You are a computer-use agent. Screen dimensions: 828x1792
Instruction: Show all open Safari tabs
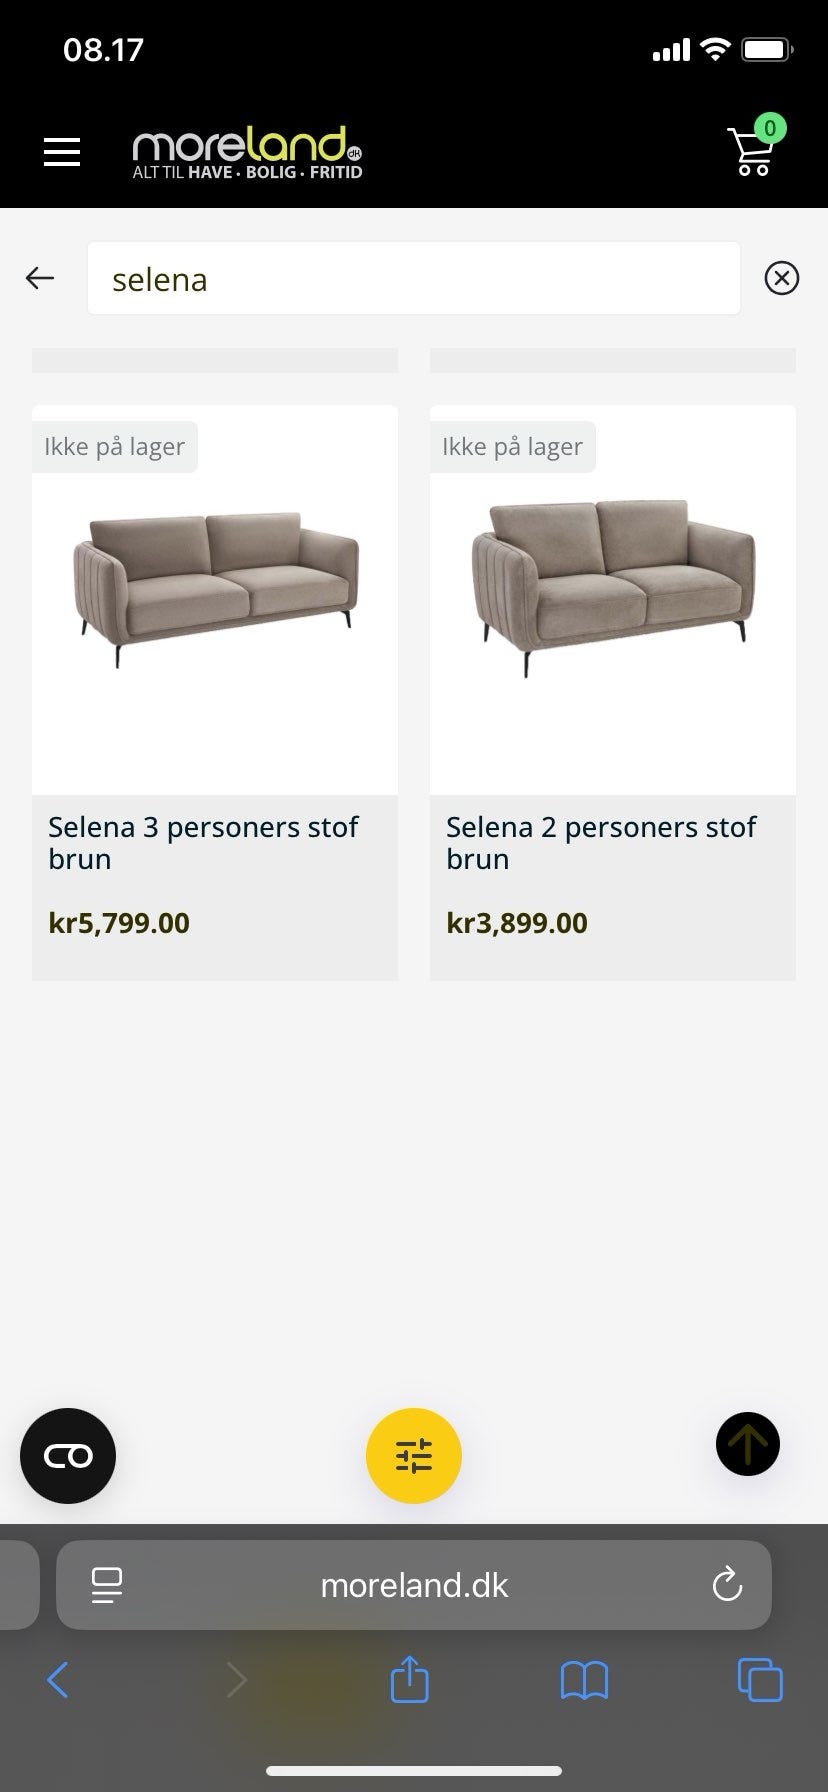coord(760,1680)
